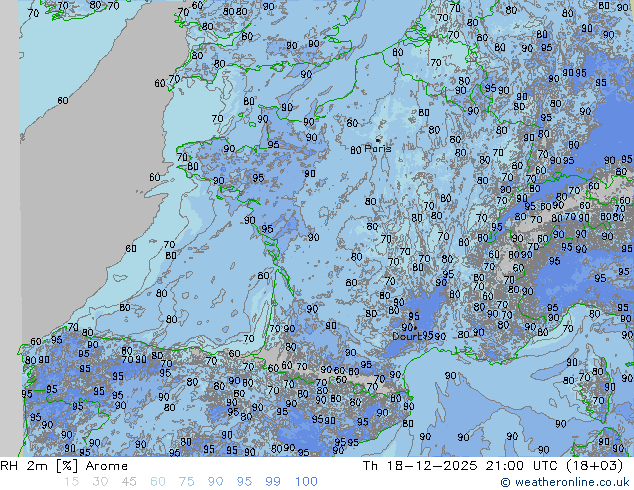Click legend value 30
The image size is (634, 490).
tap(100, 482)
